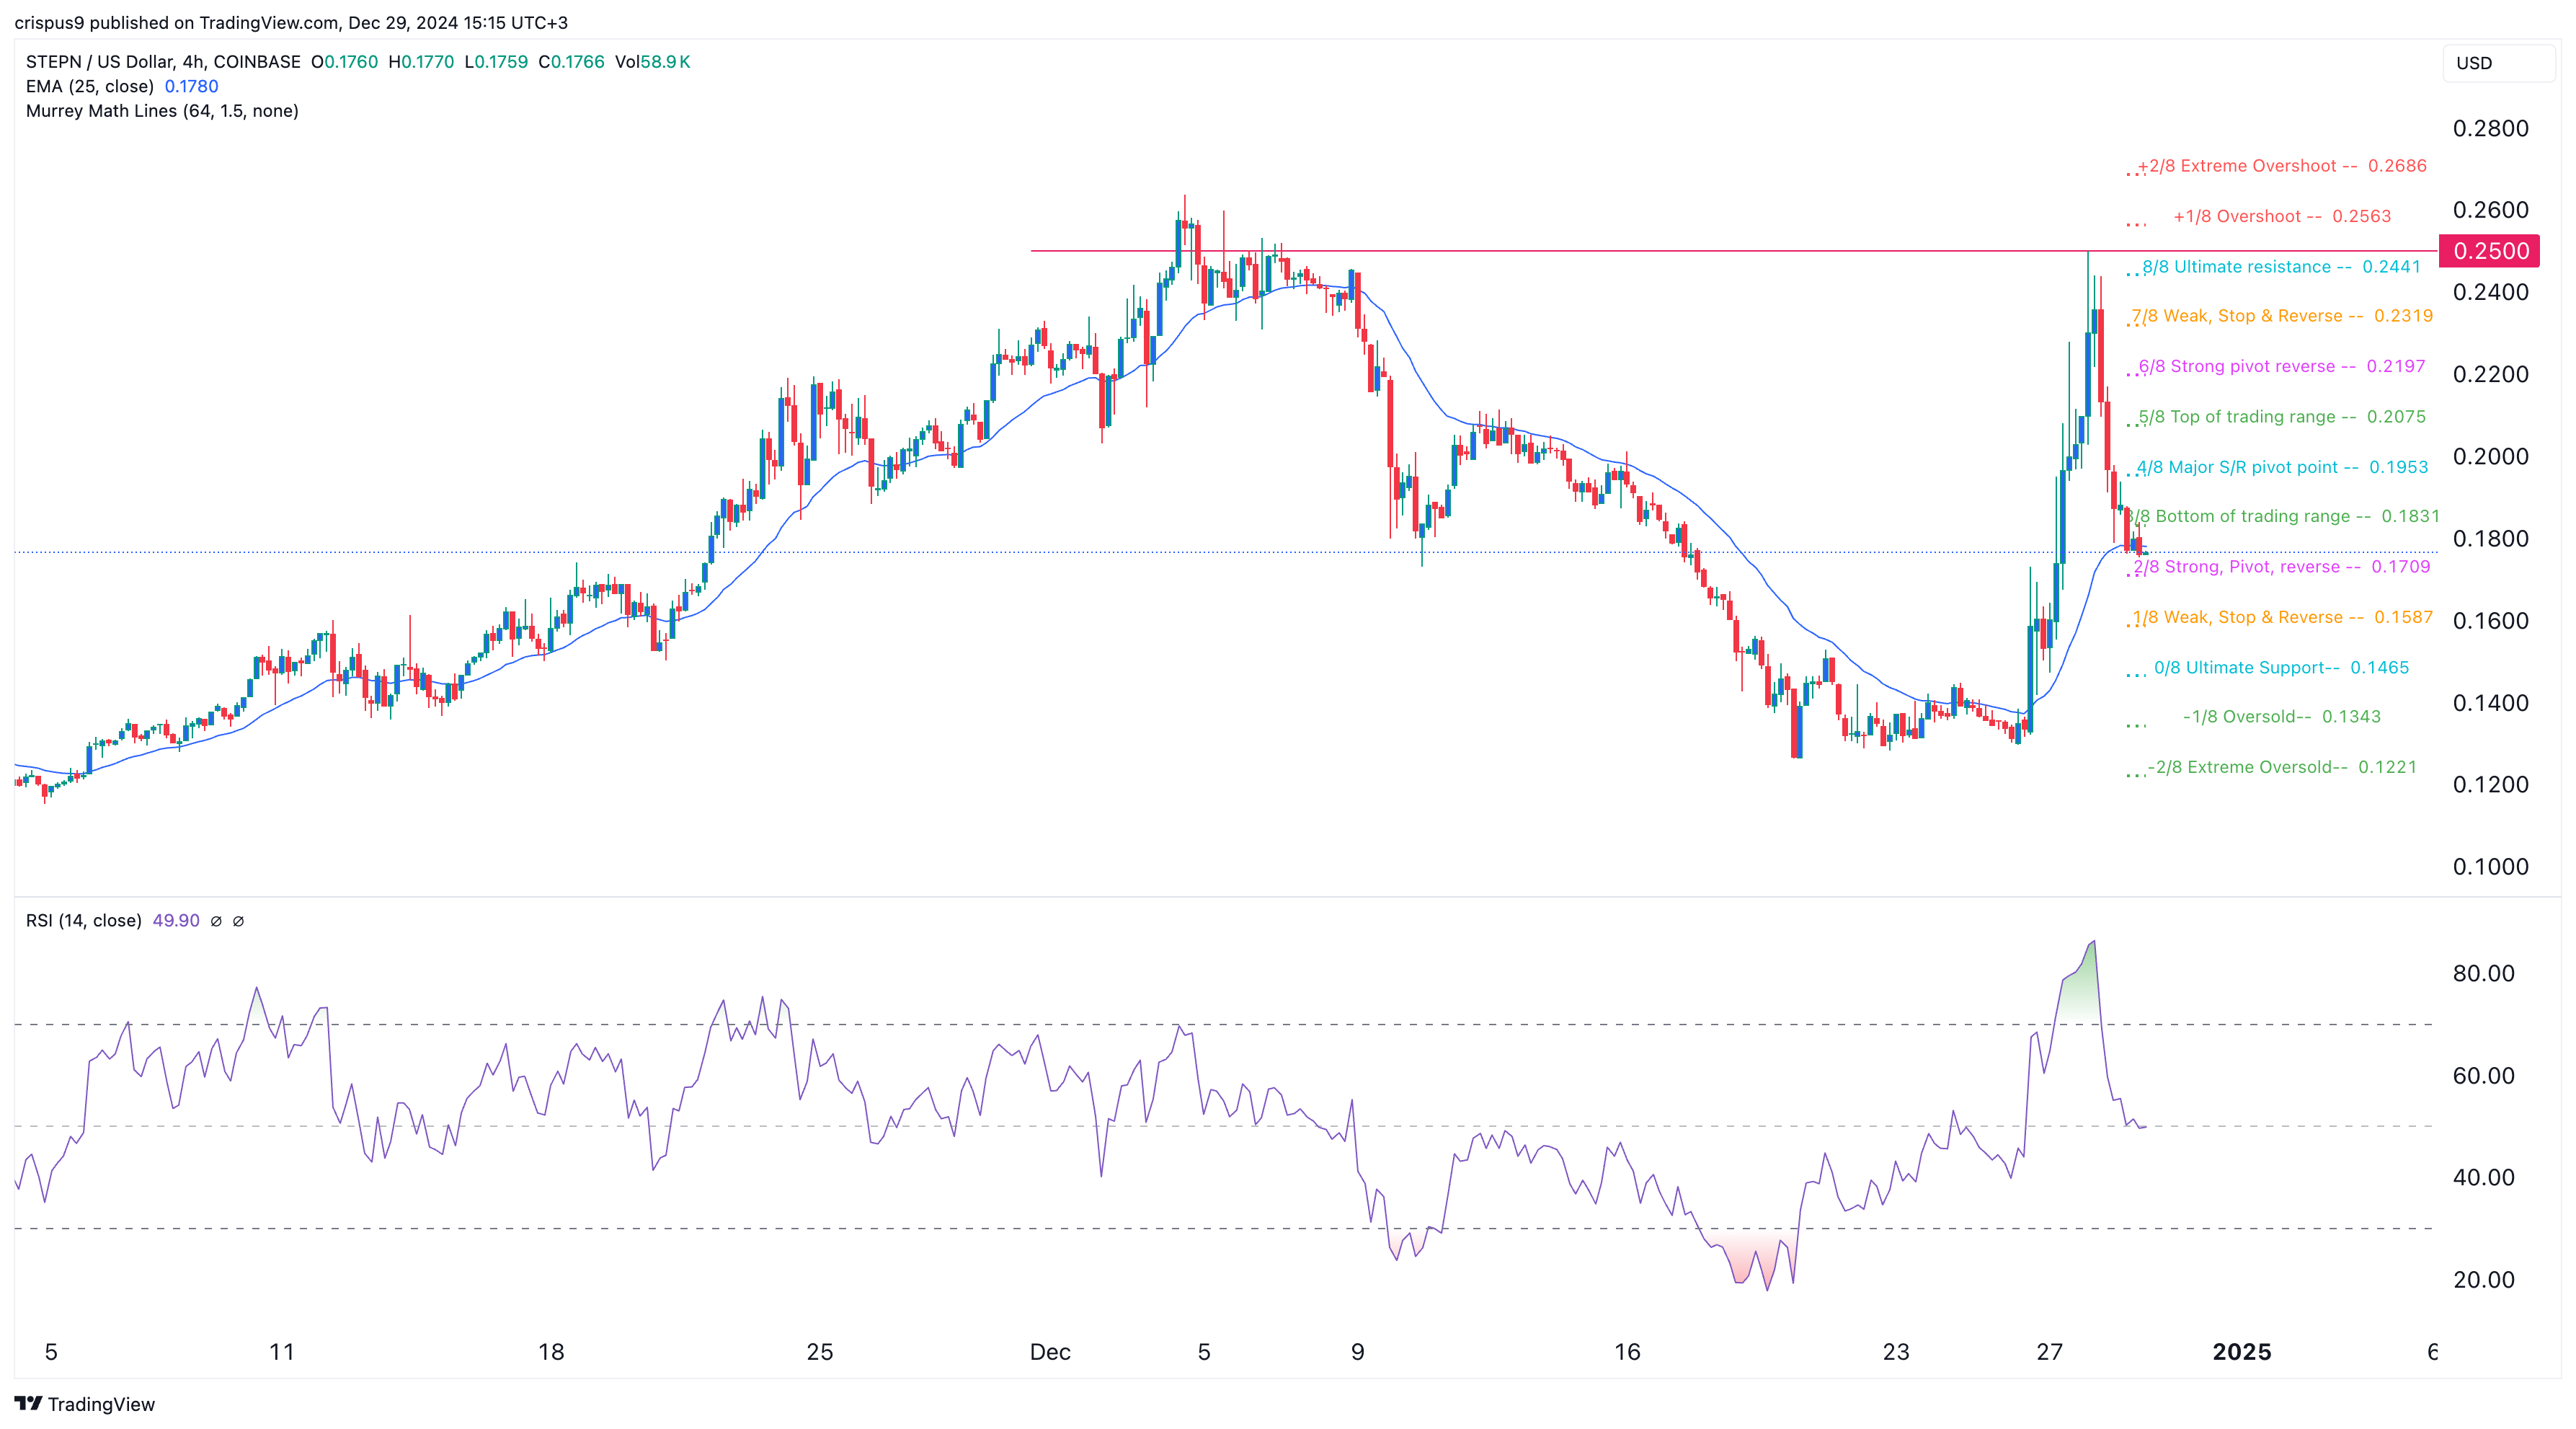Click the 0.1200 price axis label
This screenshot has width=2576, height=1429.
click(2490, 784)
